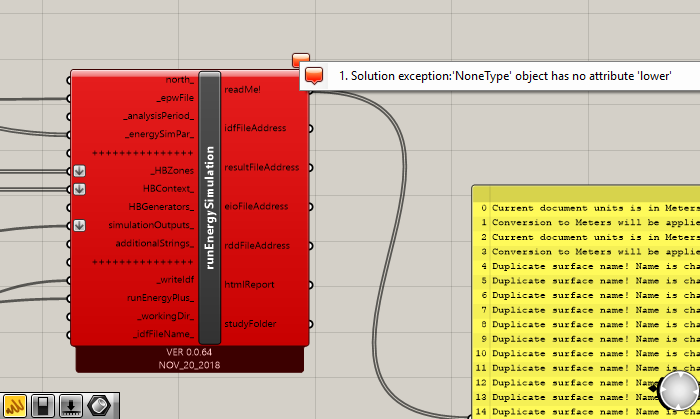This screenshot has height=419, width=700.
Task: Click the htmlReport output
Action: [249, 285]
